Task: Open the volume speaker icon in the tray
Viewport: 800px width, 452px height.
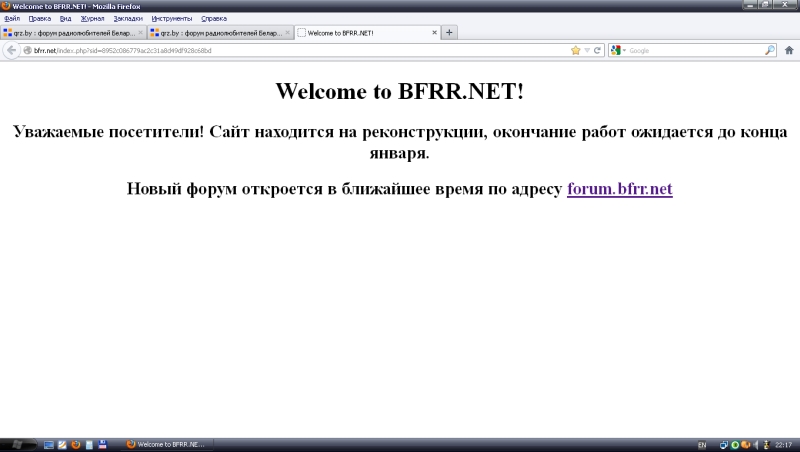Action: pyautogui.click(x=755, y=444)
